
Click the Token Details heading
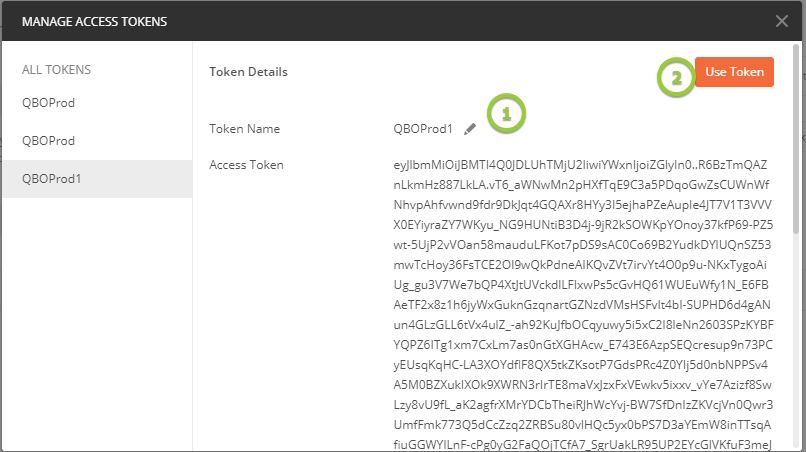(248, 72)
